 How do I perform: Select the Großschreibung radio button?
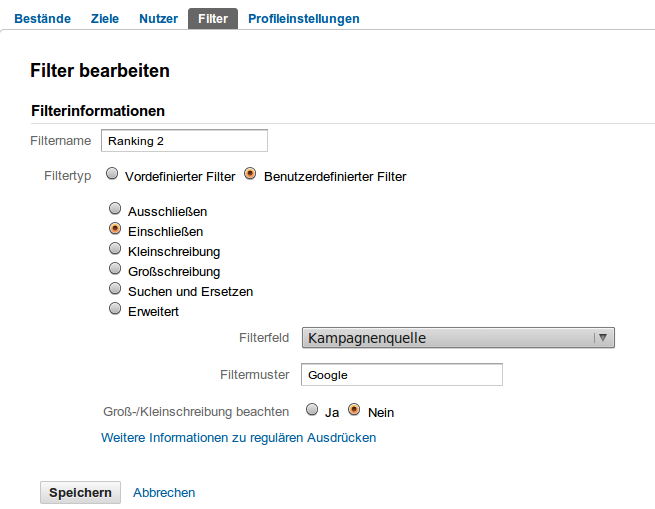pos(115,269)
